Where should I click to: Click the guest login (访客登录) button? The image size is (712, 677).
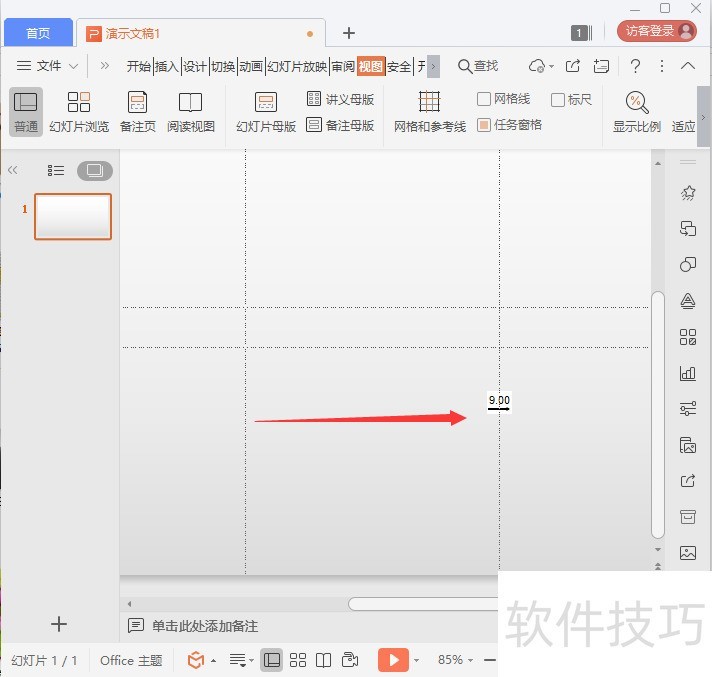656,31
